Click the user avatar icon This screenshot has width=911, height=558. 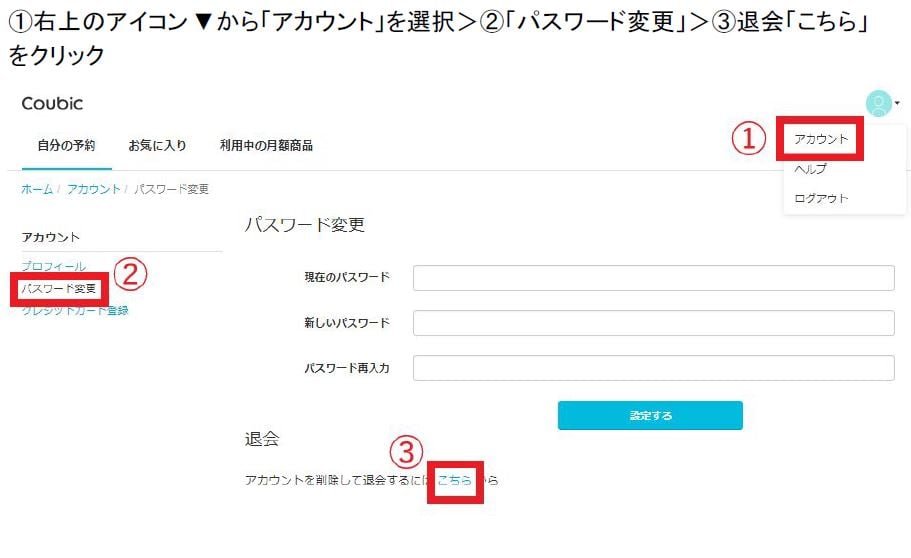[877, 103]
